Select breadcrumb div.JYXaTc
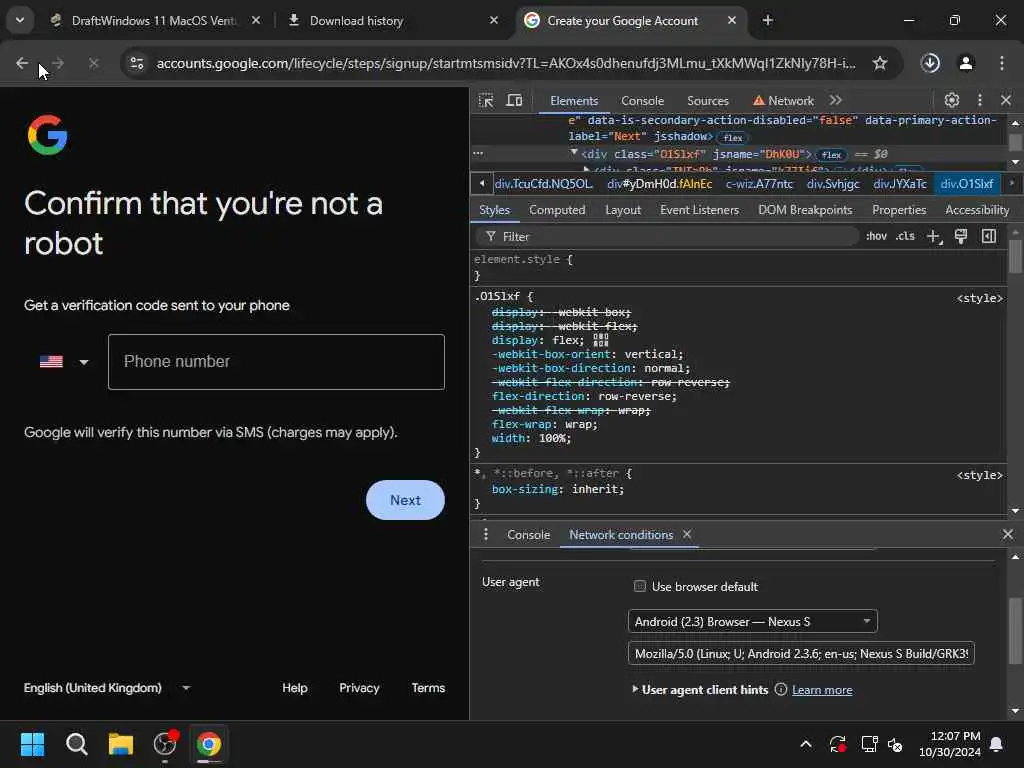 [x=899, y=184]
